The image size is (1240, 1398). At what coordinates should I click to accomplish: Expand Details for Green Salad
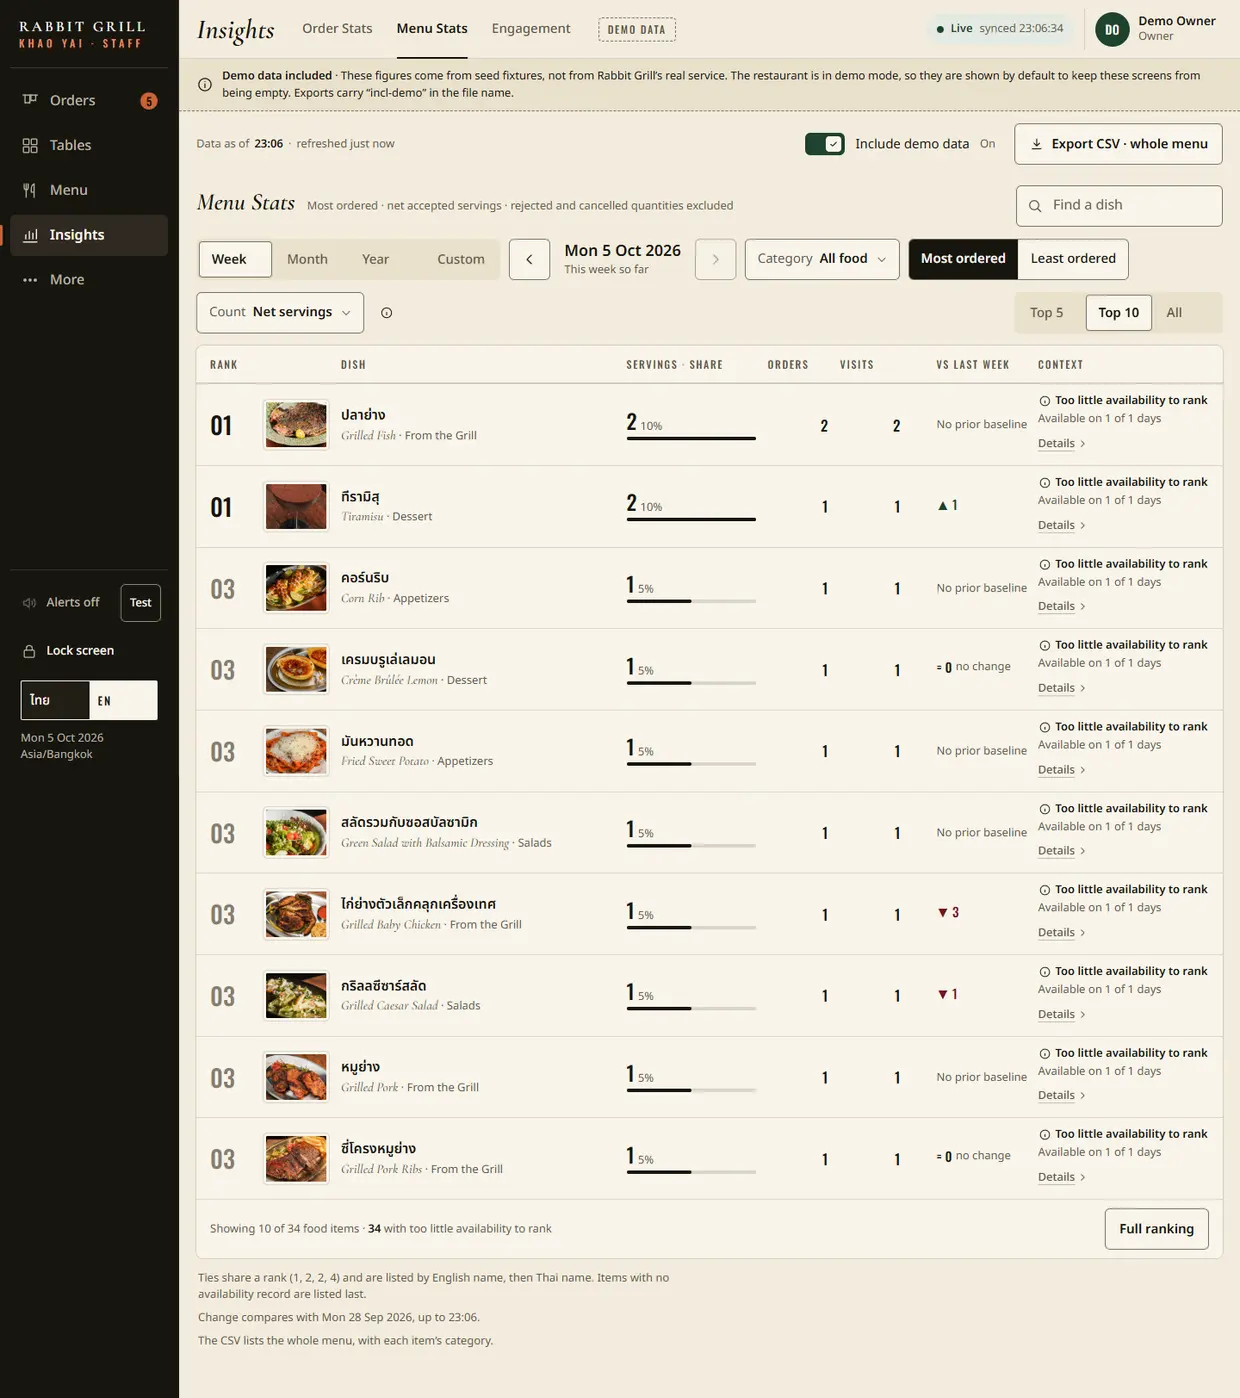click(1061, 852)
